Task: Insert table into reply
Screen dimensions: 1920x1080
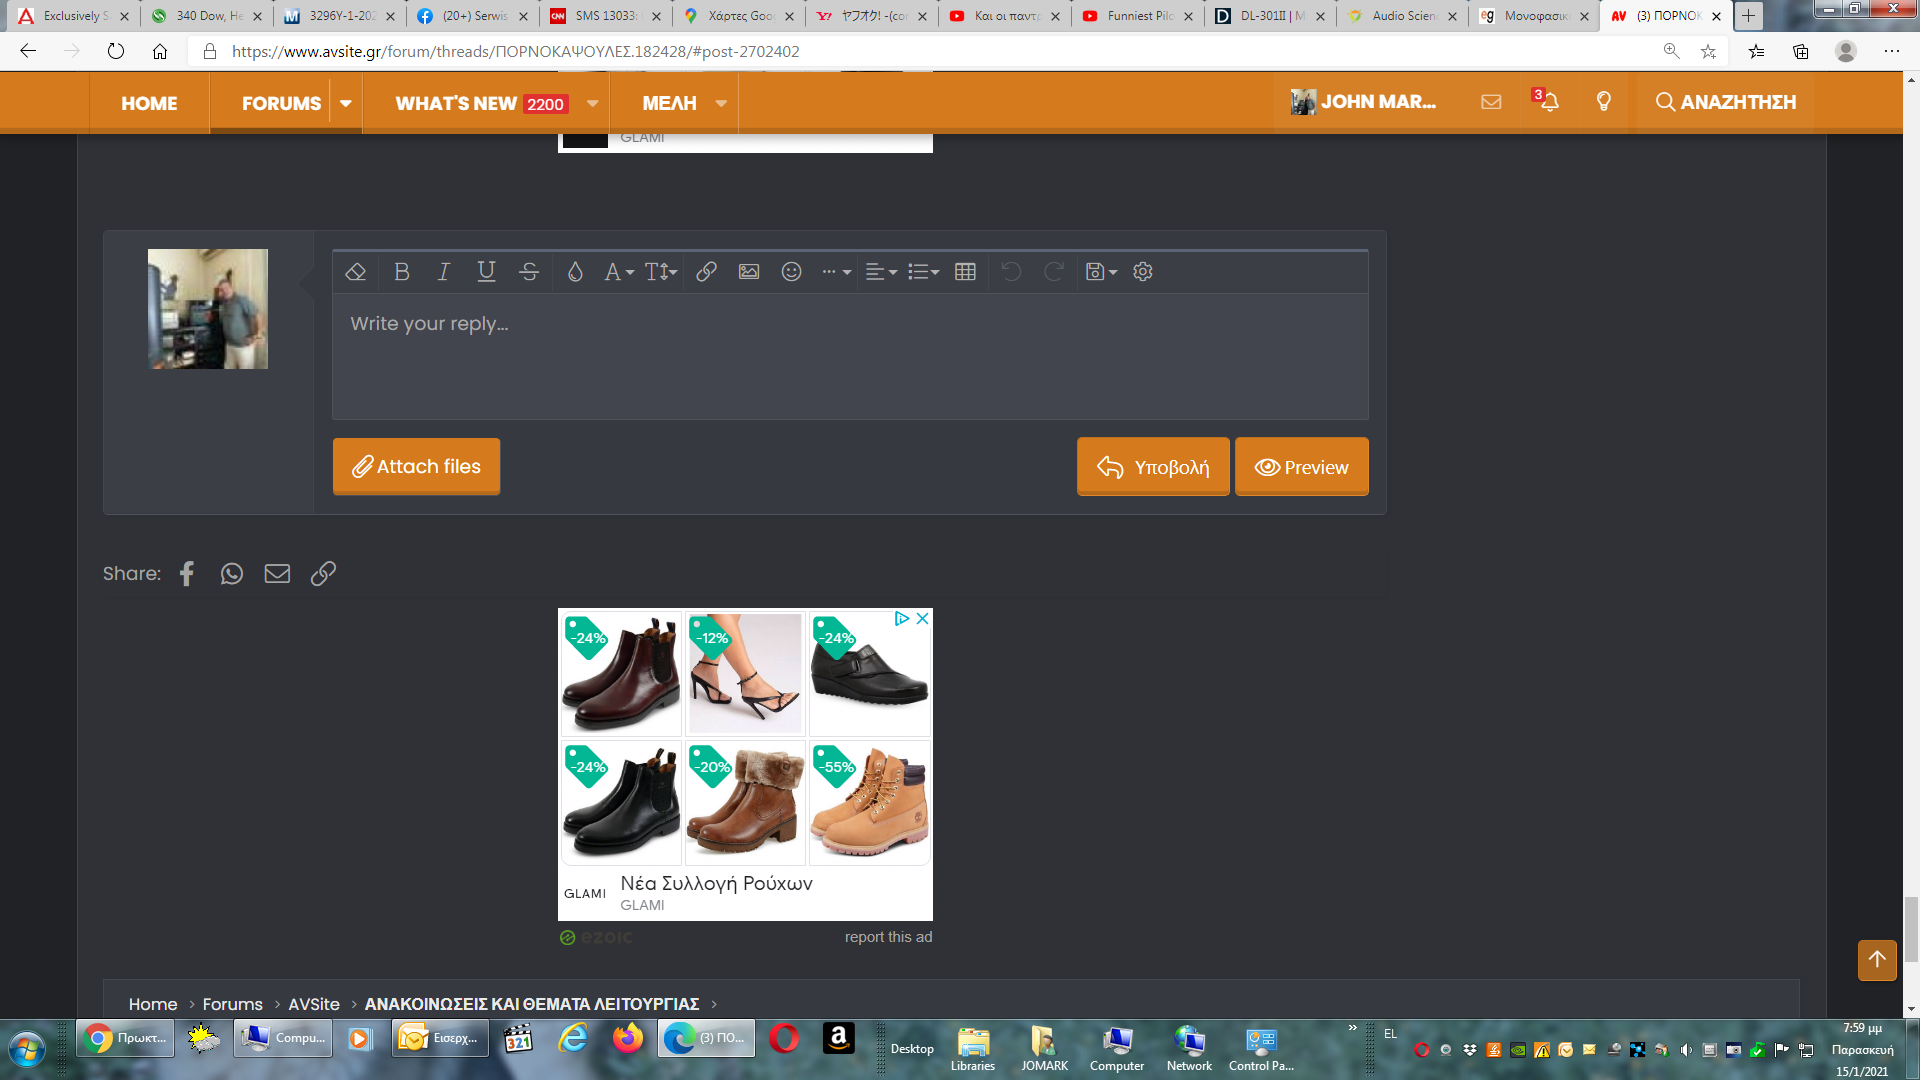Action: click(965, 272)
